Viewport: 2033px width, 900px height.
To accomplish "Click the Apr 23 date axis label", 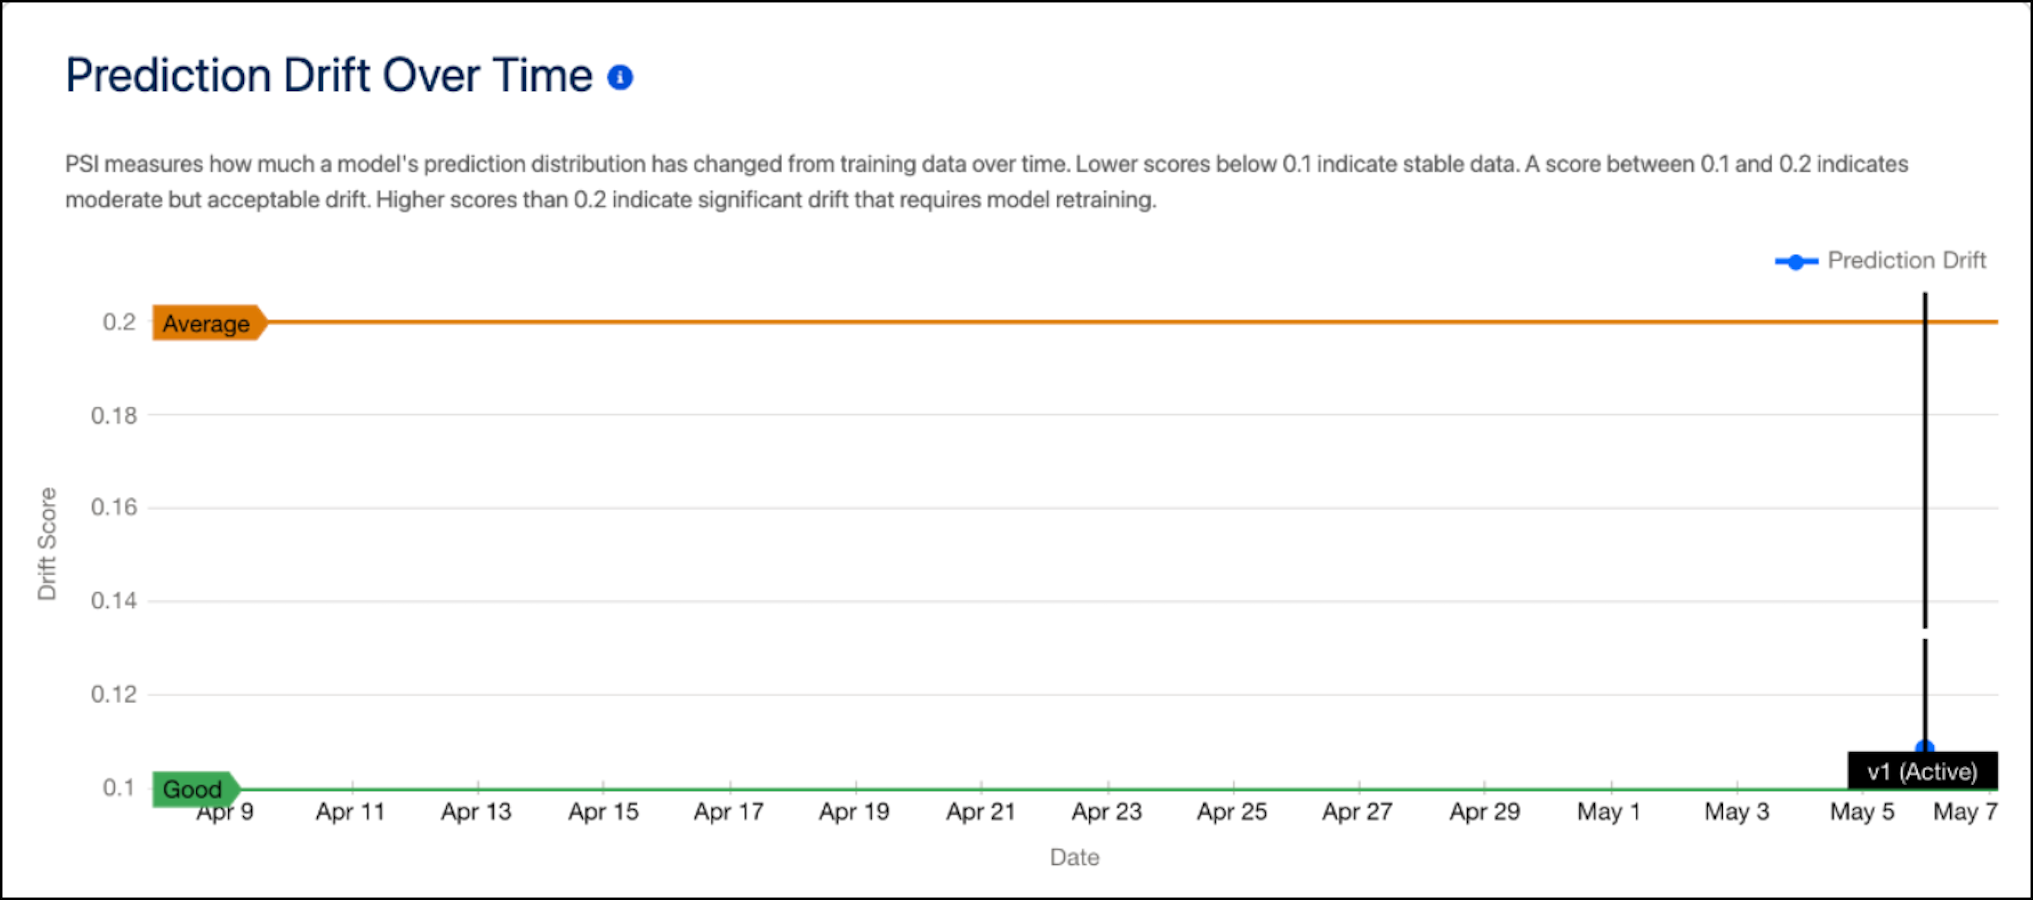I will click(x=1107, y=812).
